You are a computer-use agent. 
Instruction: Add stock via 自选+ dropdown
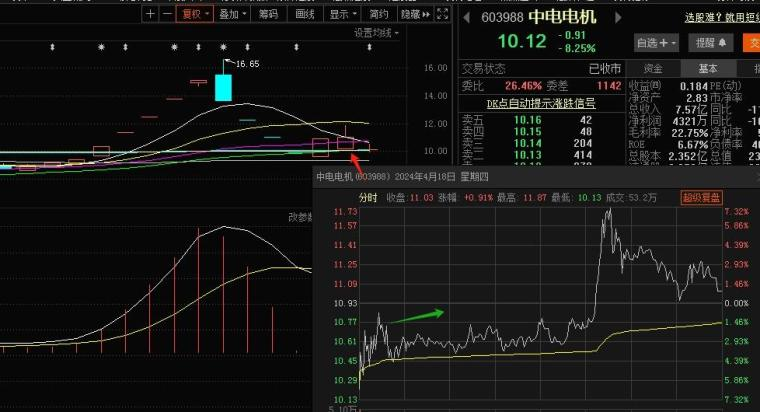tap(657, 43)
